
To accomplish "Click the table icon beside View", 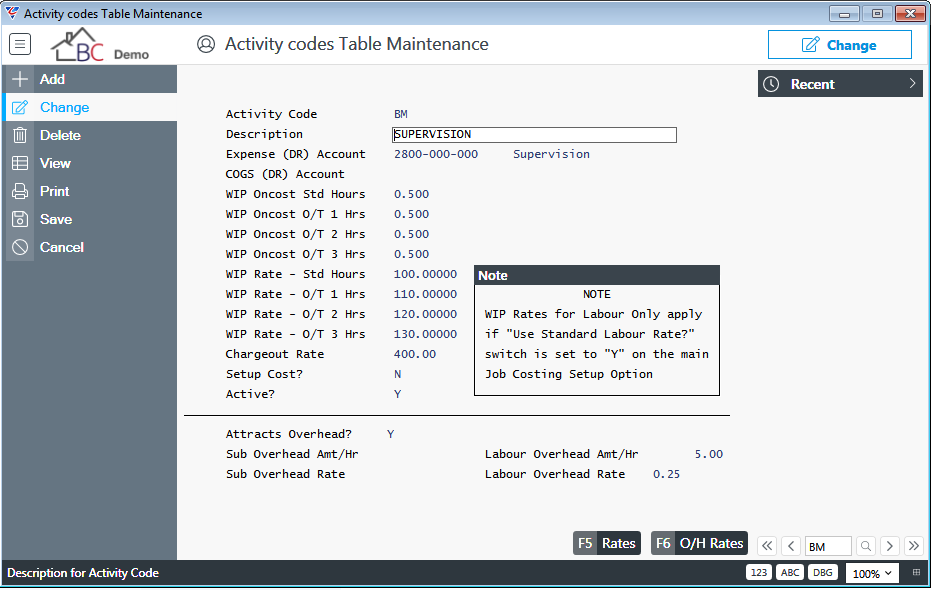I will click(x=20, y=163).
